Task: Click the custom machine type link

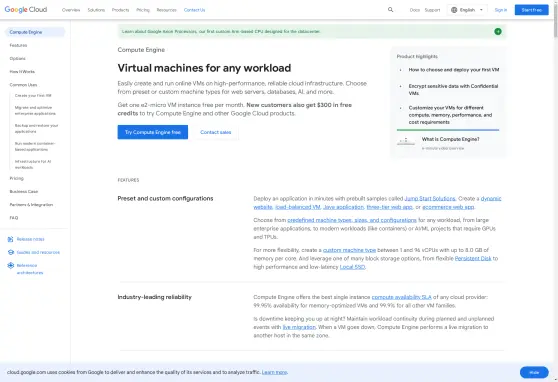Action: point(349,250)
